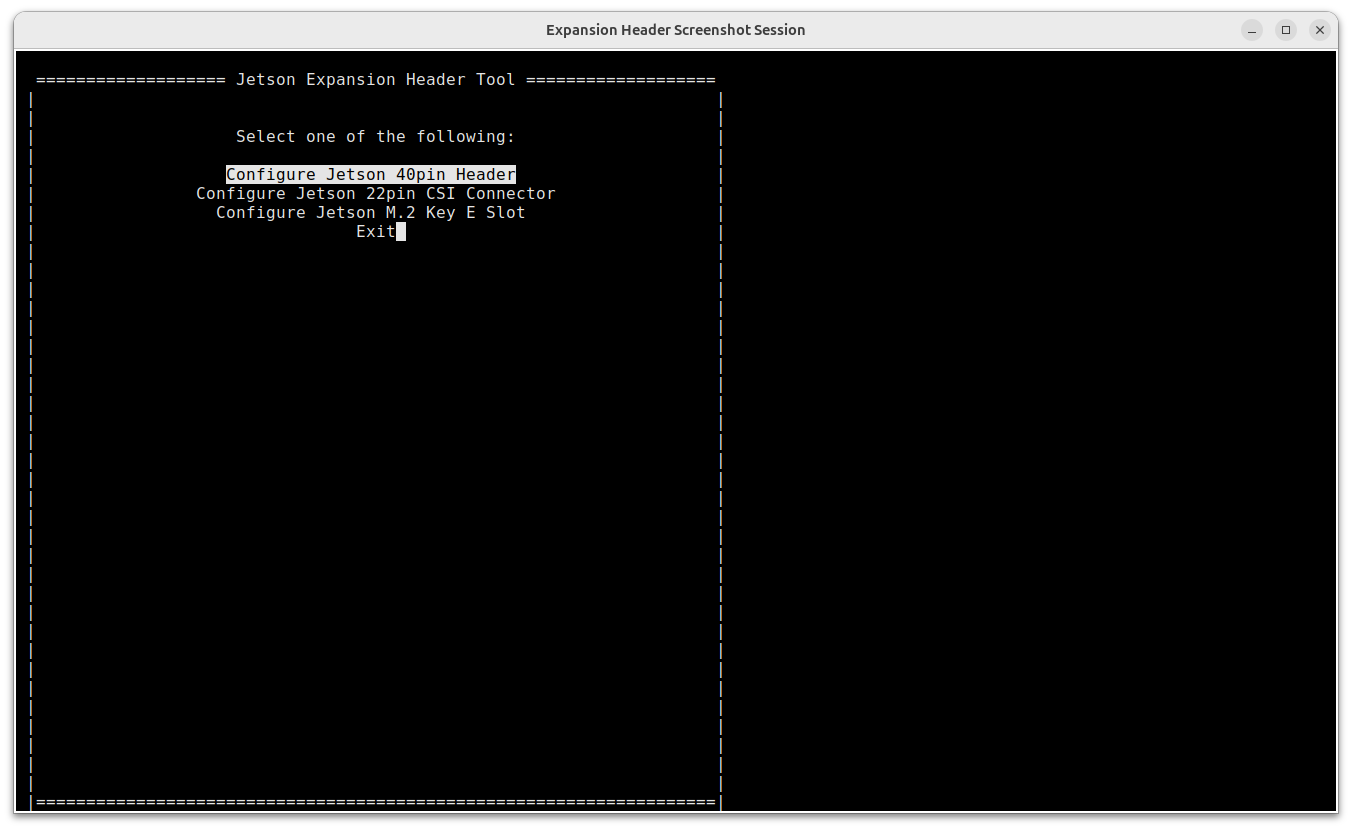Click the Jetson Expansion Header Tool heading
This screenshot has width=1352, height=830.
376,79
